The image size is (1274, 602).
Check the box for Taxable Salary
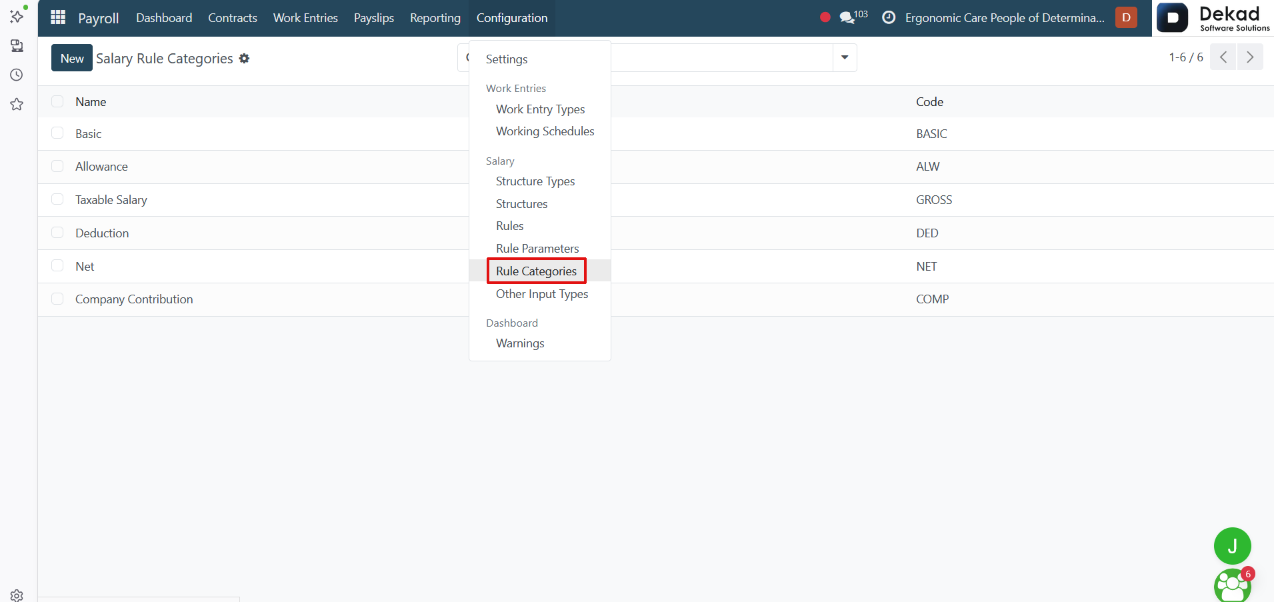[x=57, y=200]
